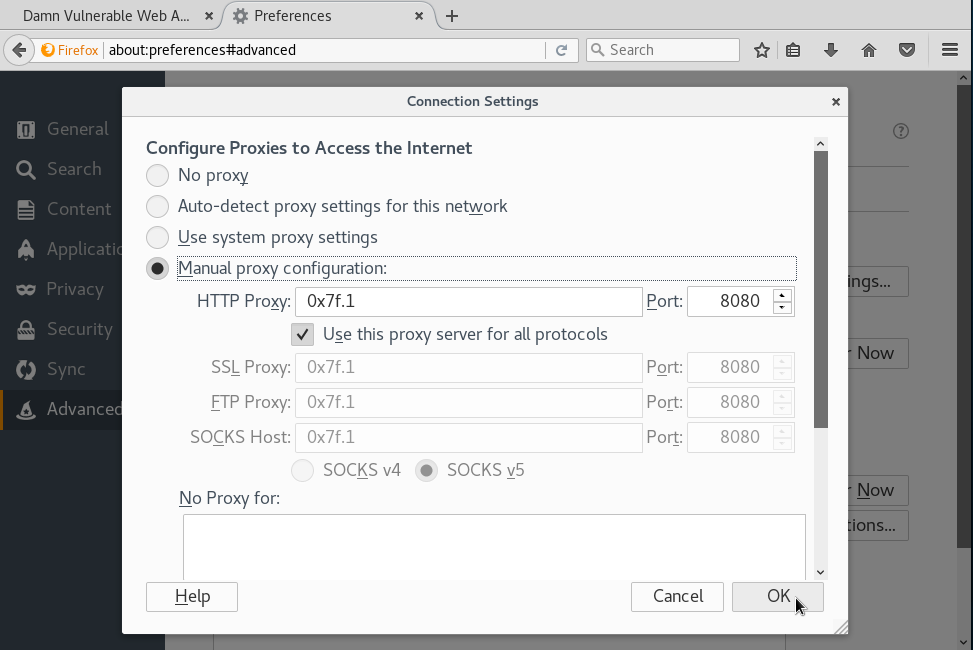Select the No proxy radio button
The image size is (973, 650).
[158, 176]
